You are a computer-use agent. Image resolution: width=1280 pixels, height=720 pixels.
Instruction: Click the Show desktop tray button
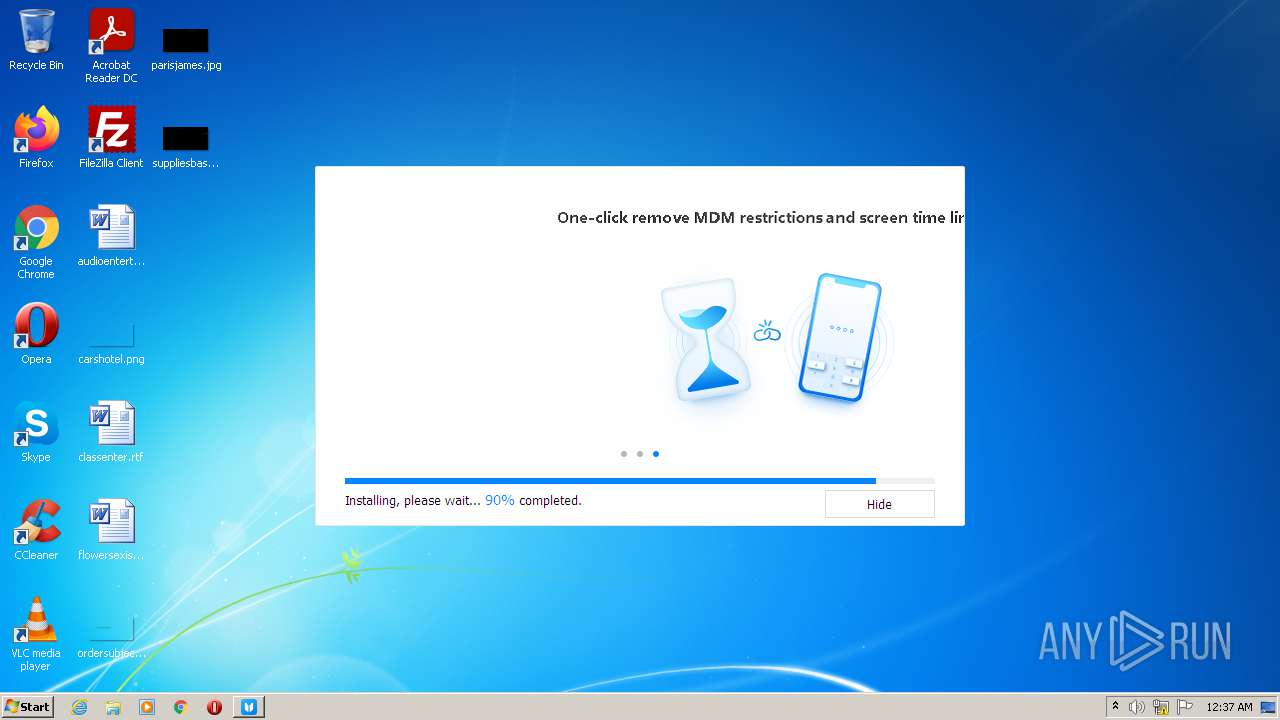coord(1269,707)
